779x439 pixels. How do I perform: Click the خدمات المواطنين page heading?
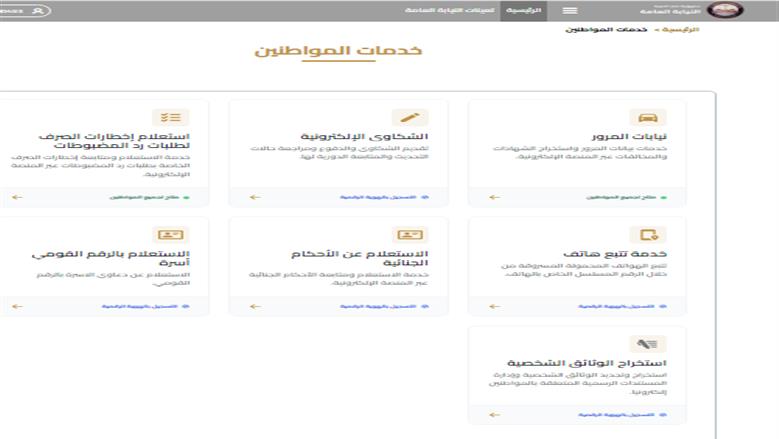pyautogui.click(x=338, y=51)
